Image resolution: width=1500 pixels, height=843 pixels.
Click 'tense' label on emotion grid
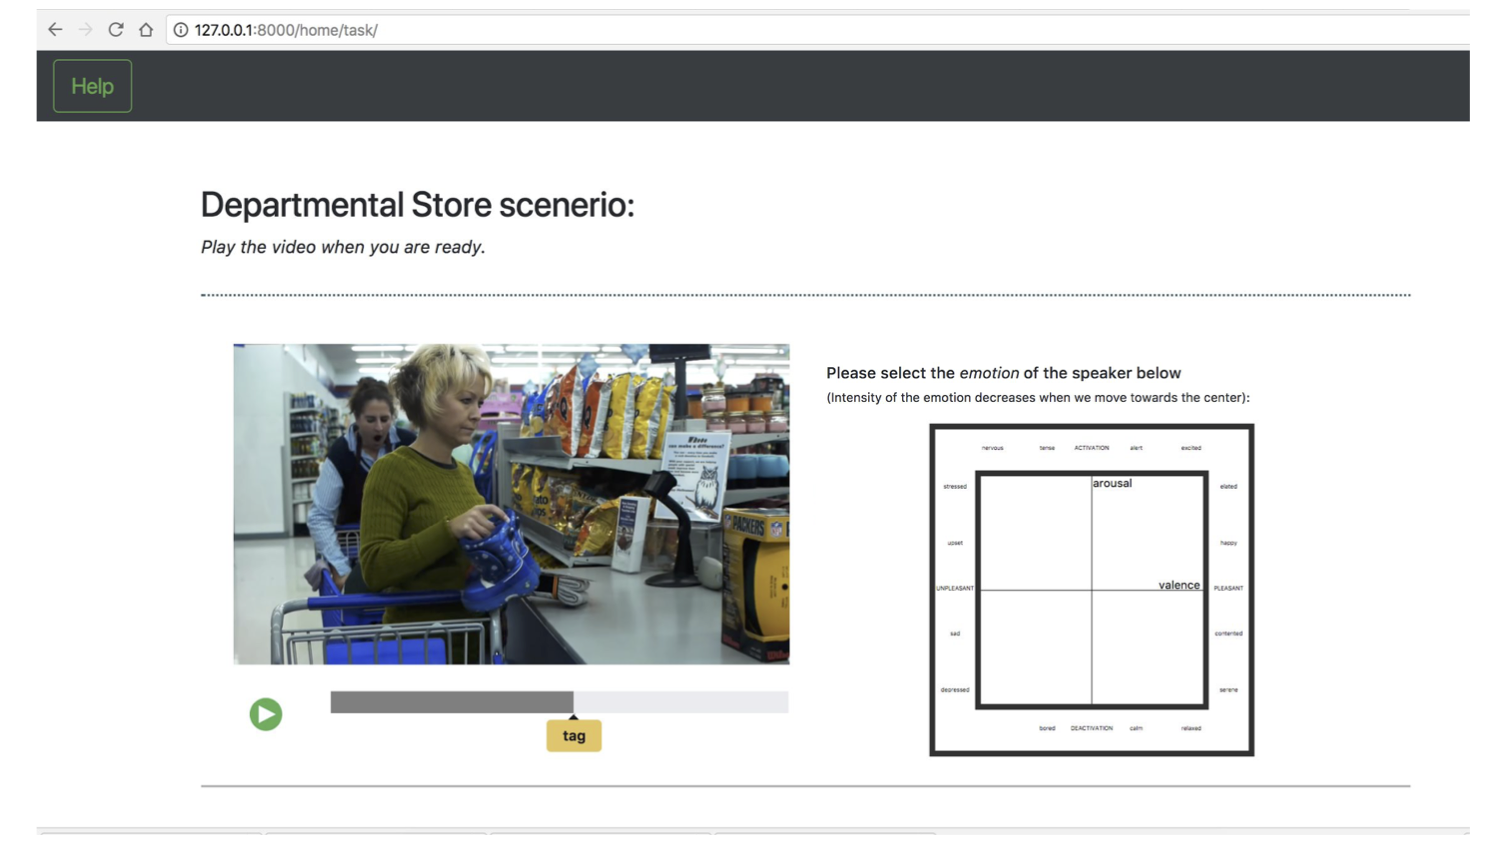tap(1047, 448)
